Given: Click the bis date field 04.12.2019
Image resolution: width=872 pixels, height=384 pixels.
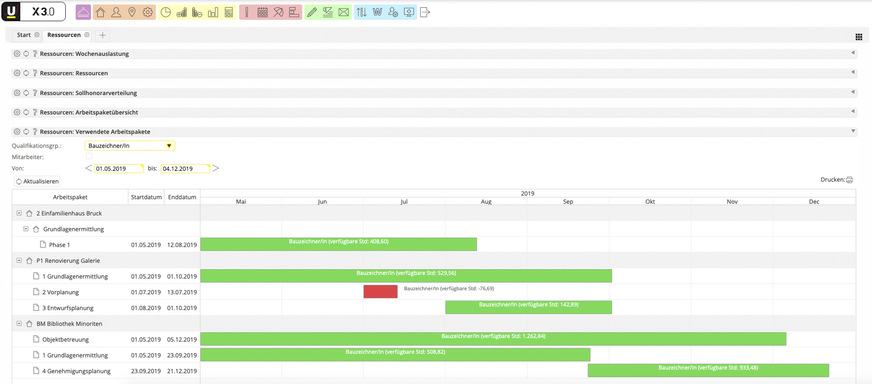Looking at the screenshot, I should click(x=185, y=168).
